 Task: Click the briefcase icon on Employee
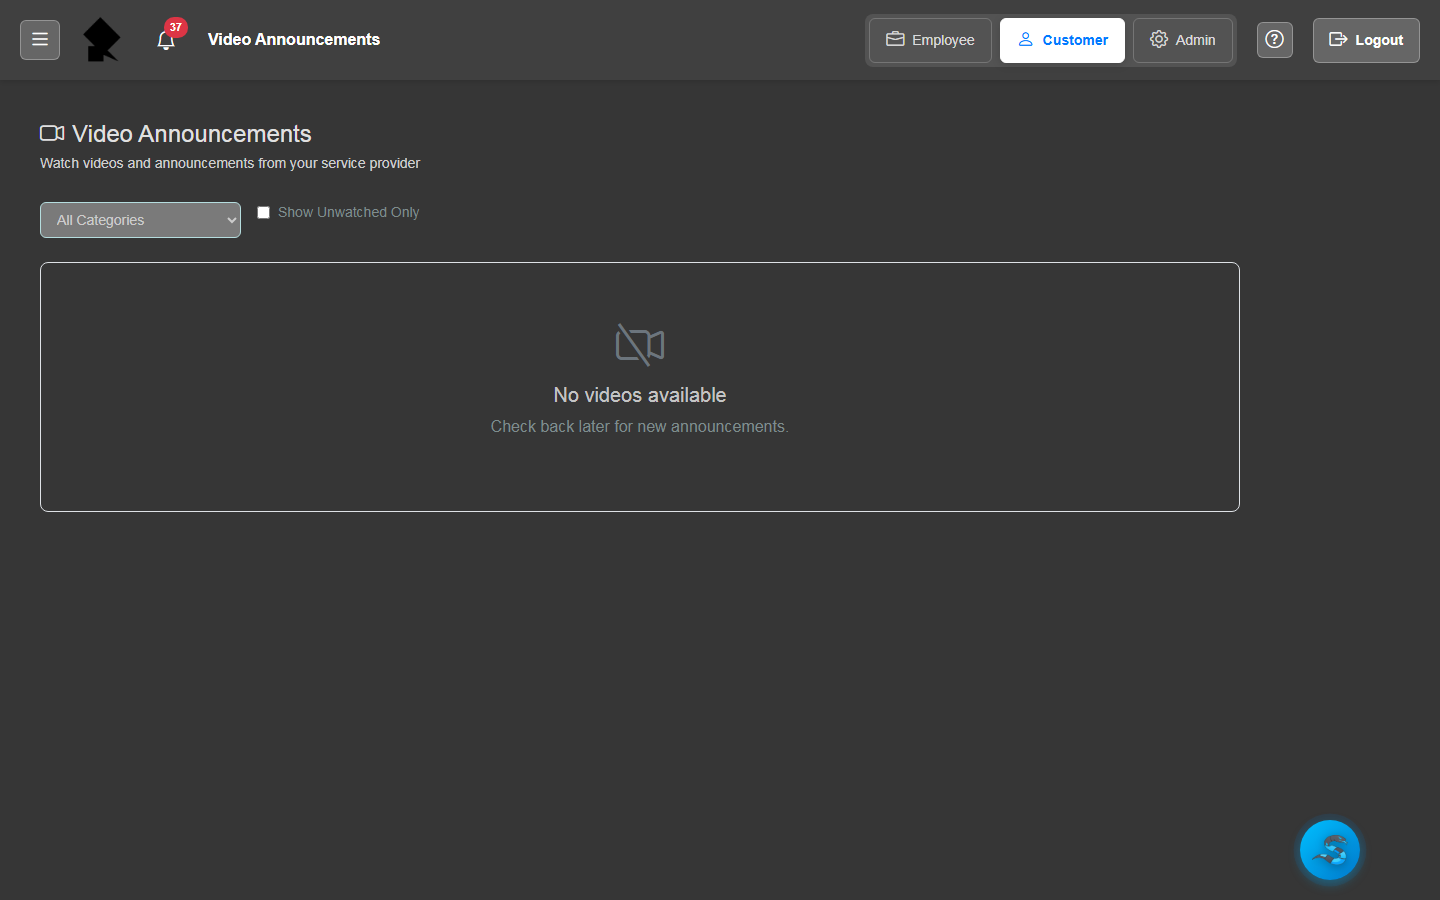(x=895, y=40)
